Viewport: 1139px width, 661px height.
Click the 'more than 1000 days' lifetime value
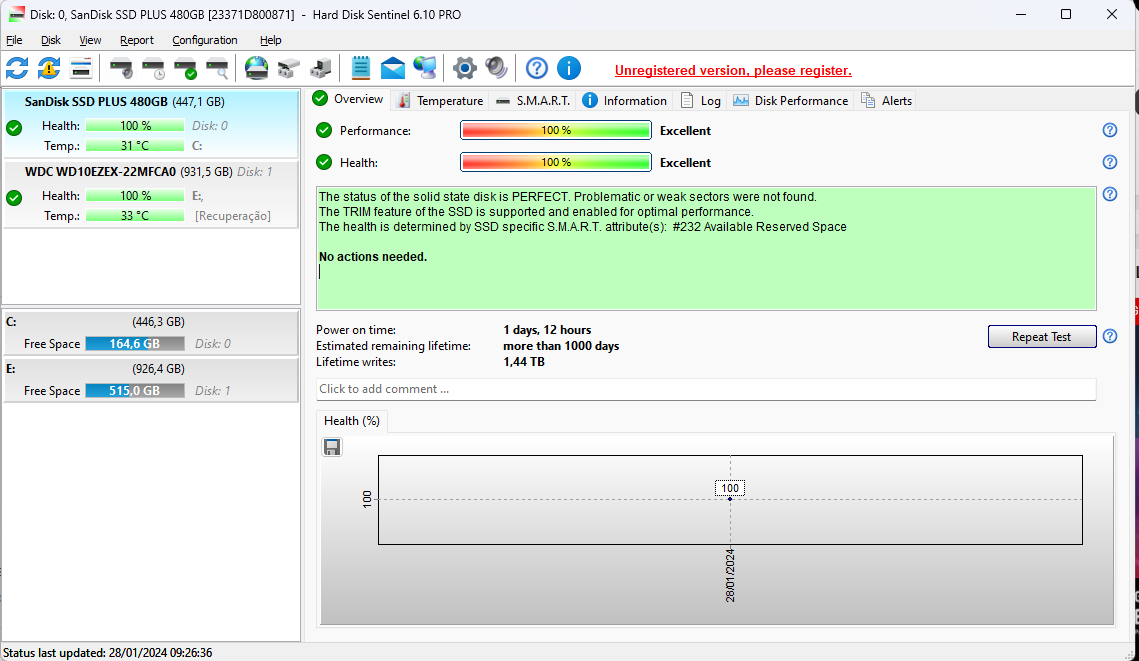561,346
